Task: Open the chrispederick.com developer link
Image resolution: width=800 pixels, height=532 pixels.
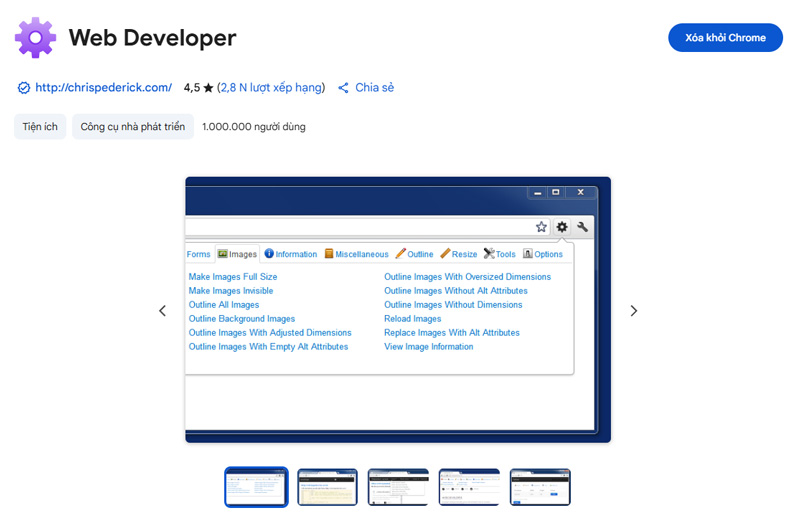Action: 104,87
